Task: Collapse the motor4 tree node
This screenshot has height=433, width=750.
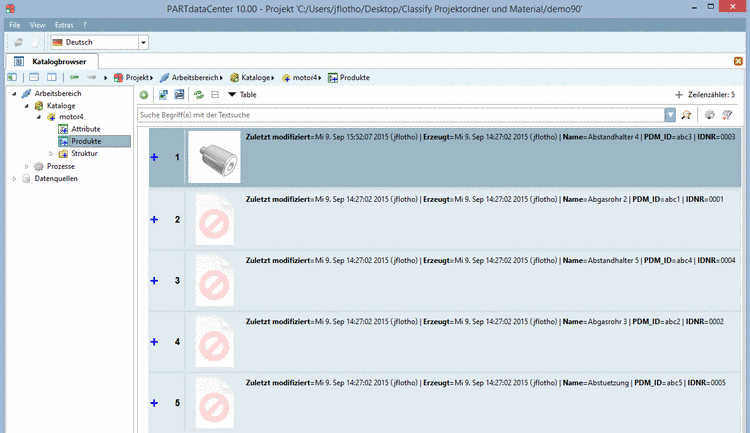Action: pyautogui.click(x=39, y=117)
